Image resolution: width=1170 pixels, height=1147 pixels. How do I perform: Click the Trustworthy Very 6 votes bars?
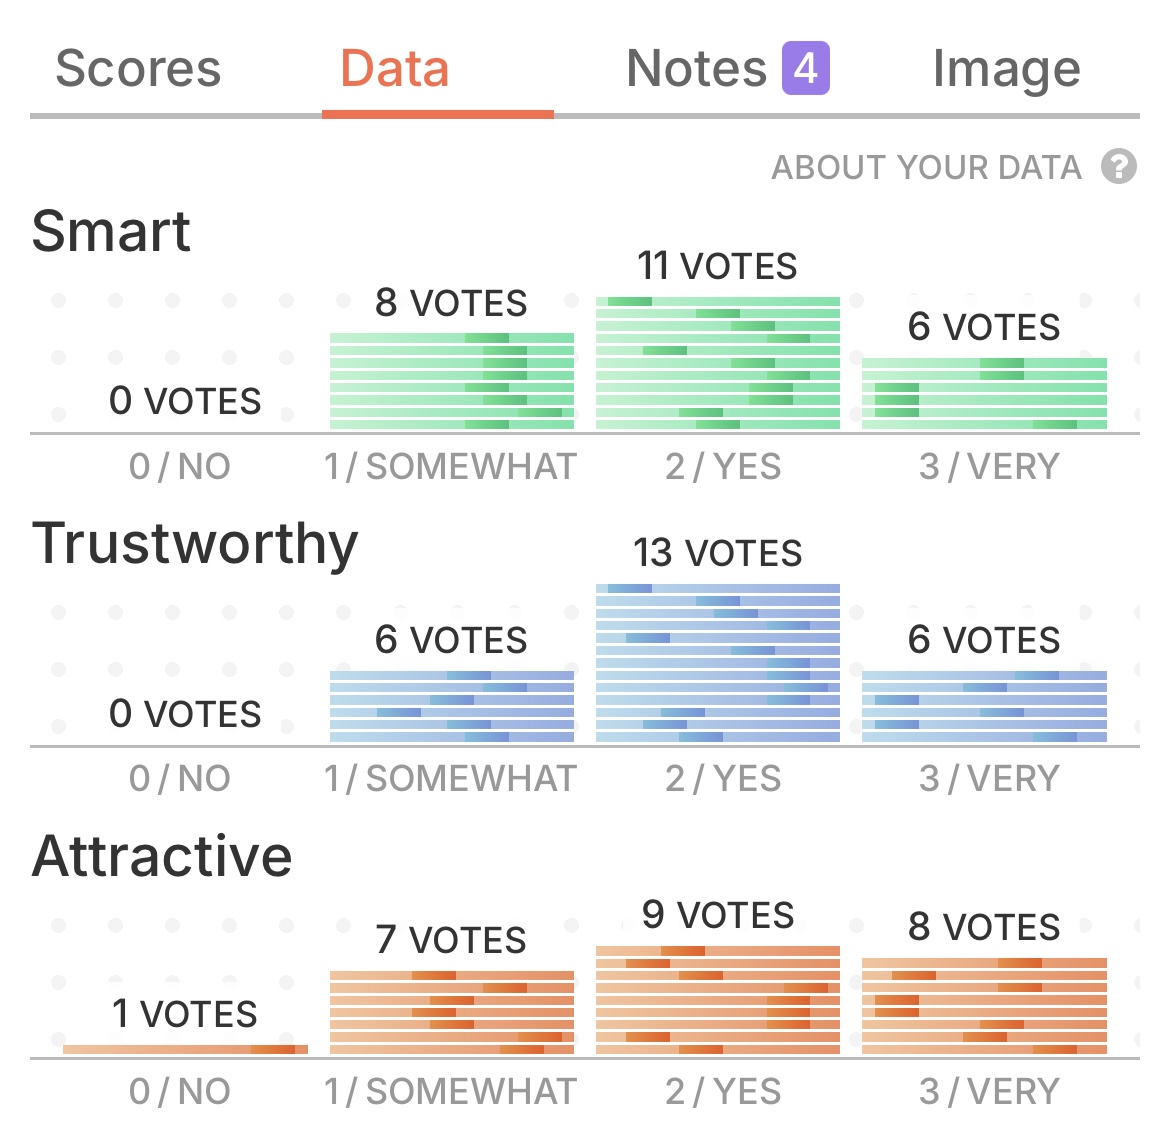point(984,707)
